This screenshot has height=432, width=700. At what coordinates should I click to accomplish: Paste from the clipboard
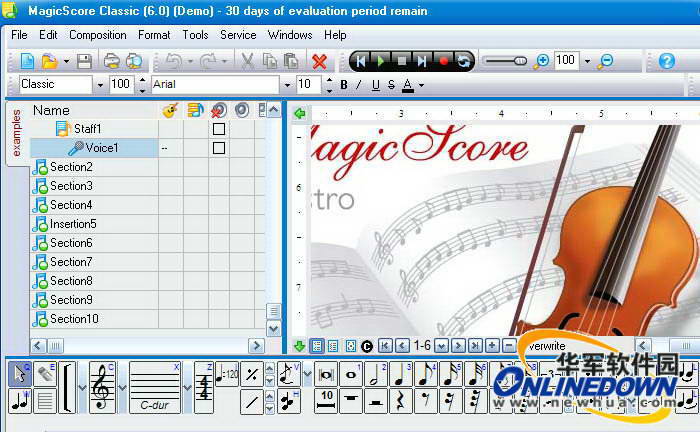[291, 61]
